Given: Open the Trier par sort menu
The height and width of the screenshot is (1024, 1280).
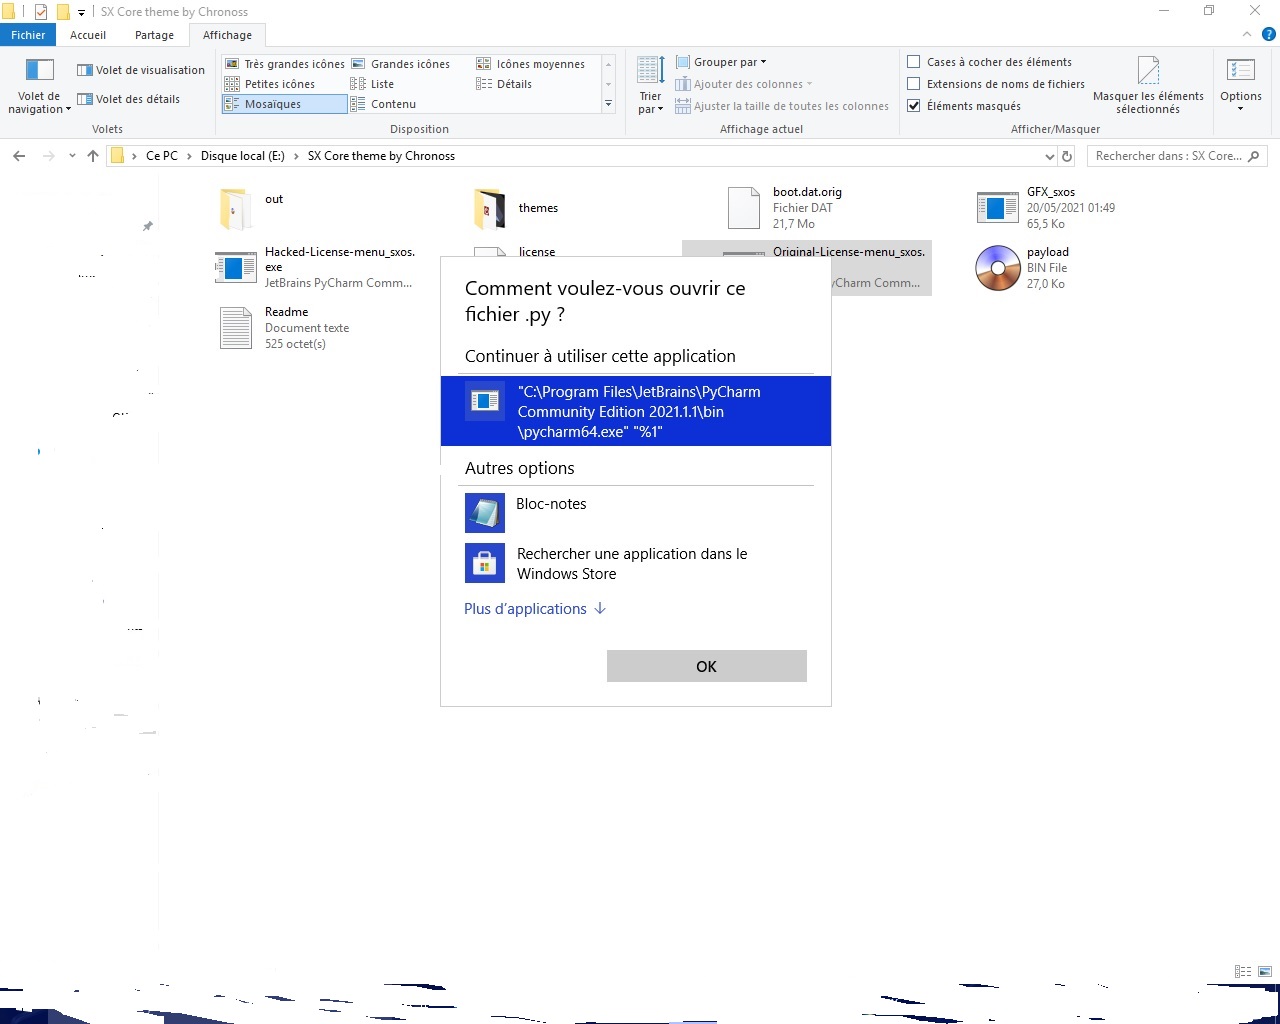Looking at the screenshot, I should [651, 86].
